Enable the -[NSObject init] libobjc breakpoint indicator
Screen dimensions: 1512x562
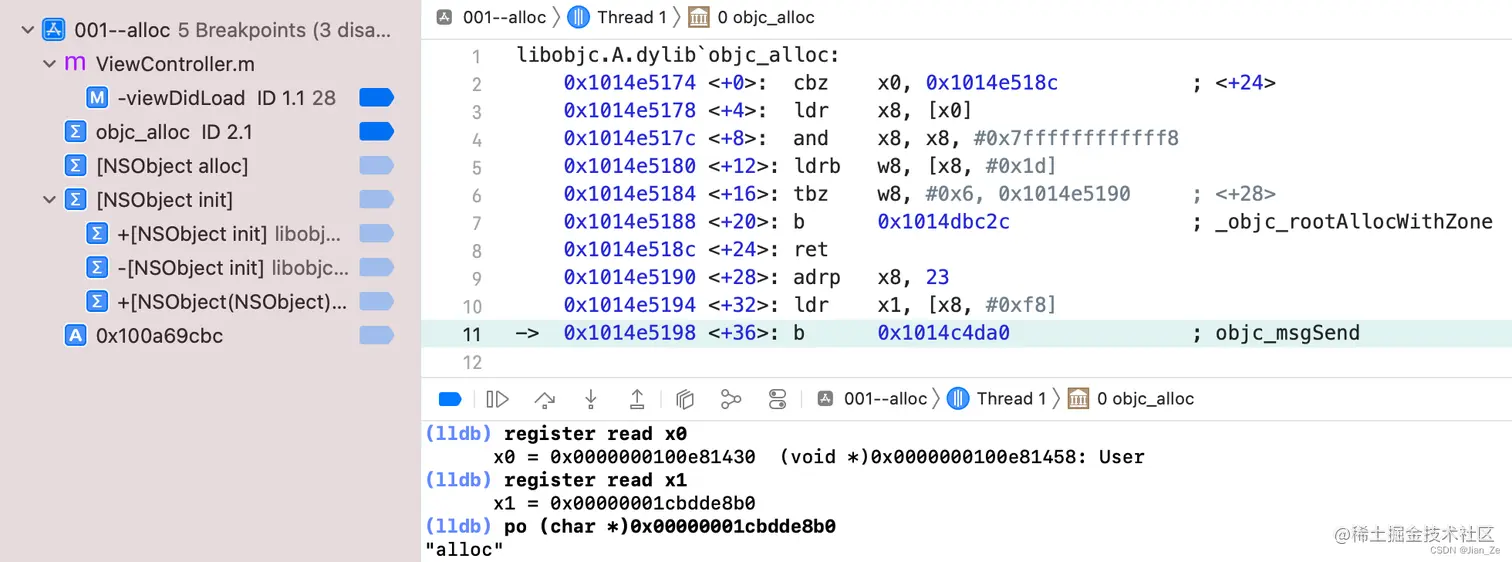[377, 268]
